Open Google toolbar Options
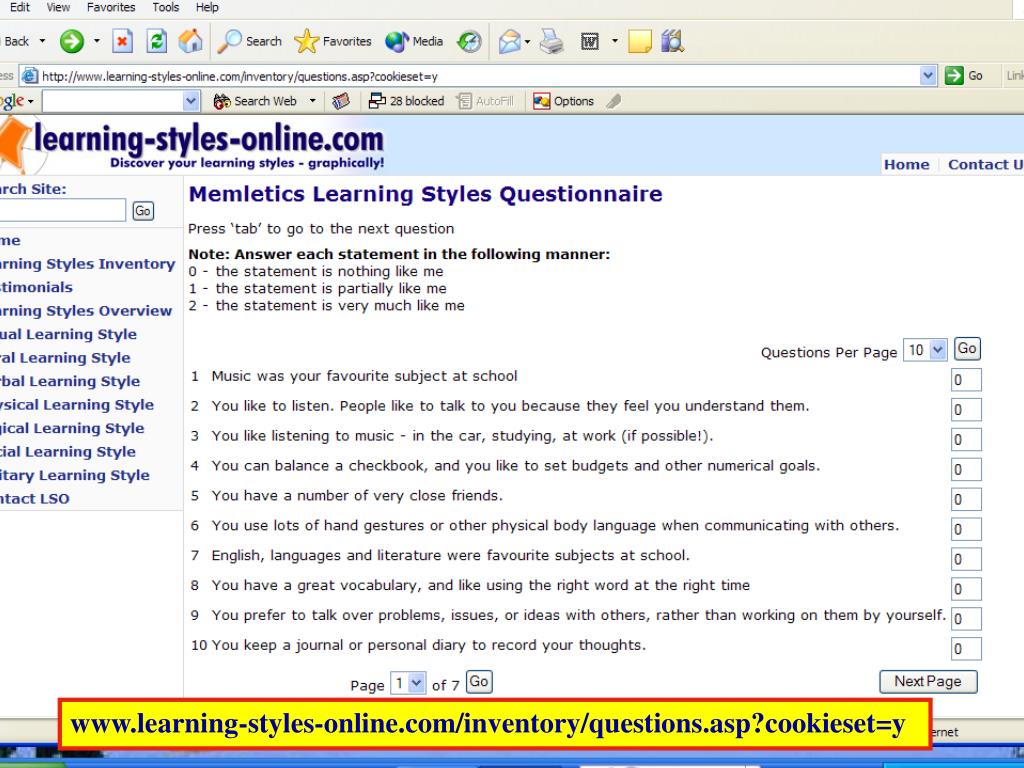The width and height of the screenshot is (1024, 768). point(563,101)
